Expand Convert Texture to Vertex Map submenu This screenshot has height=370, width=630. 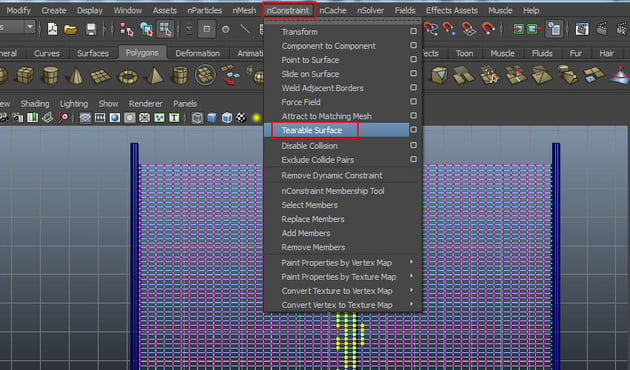coord(411,290)
